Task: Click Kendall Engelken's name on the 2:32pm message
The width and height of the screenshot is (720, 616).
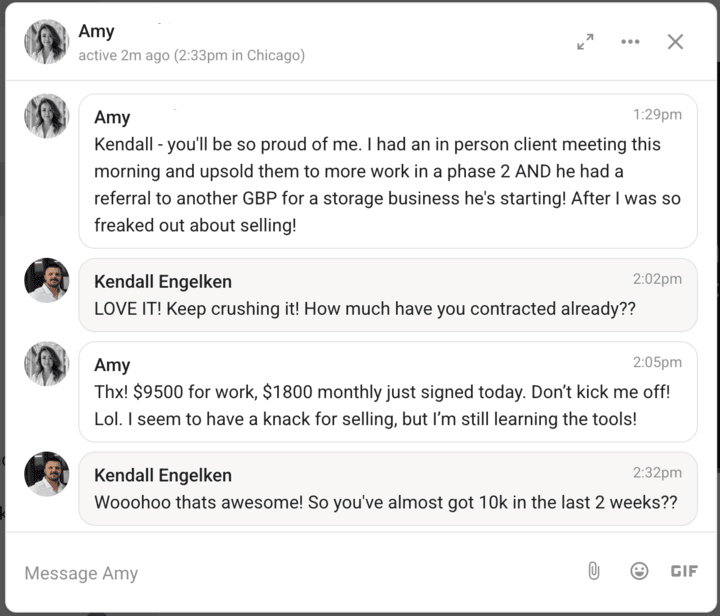Action: click(x=163, y=475)
